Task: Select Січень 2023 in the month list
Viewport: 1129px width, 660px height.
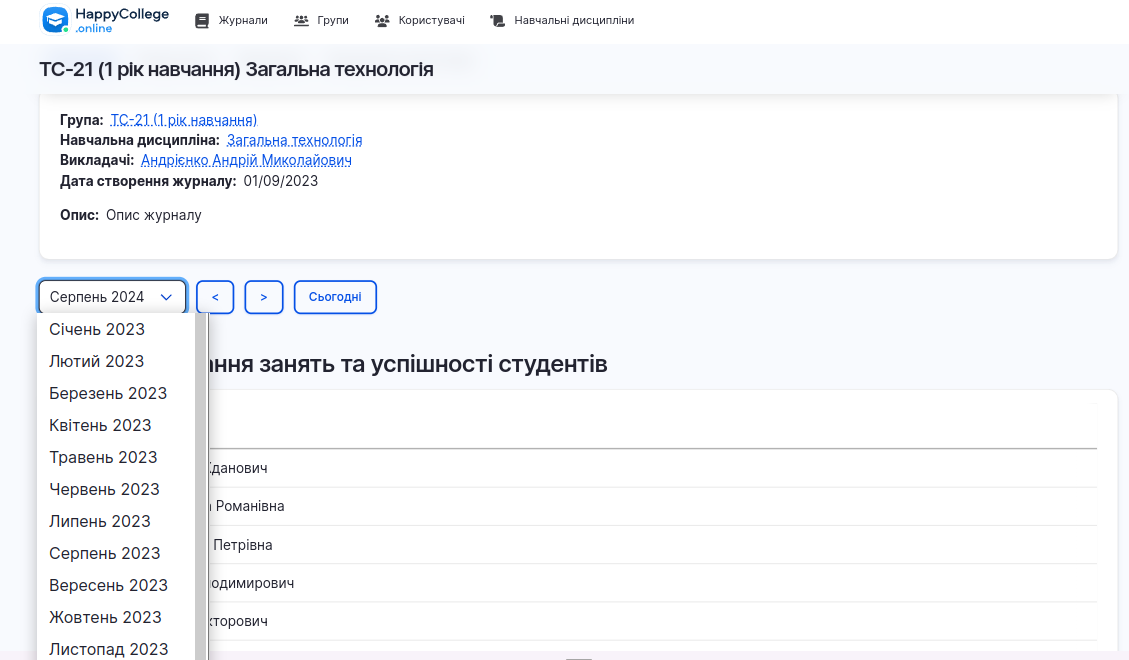Action: click(96, 329)
